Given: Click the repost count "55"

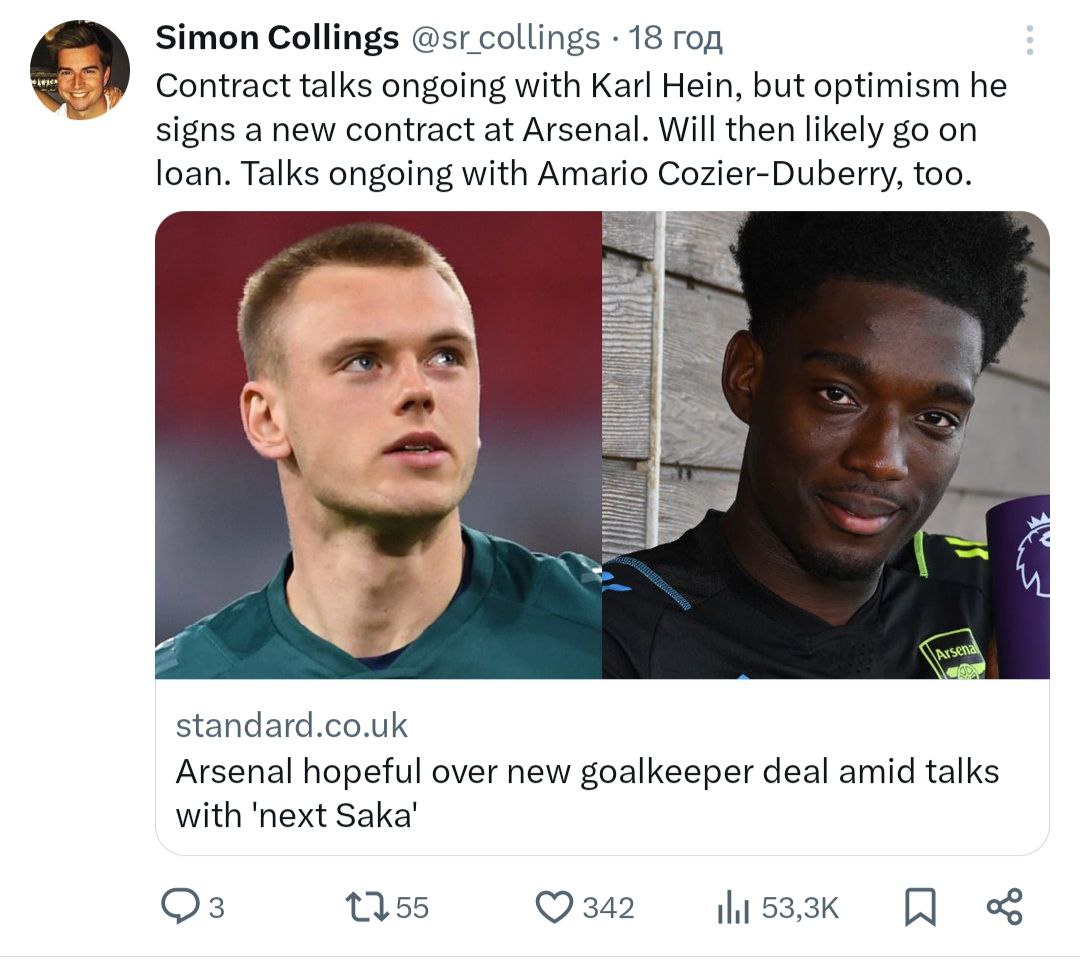Looking at the screenshot, I should point(412,908).
